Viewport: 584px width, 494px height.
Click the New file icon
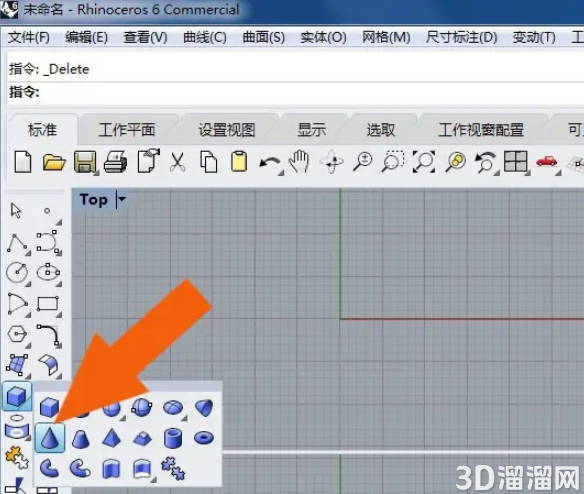tap(23, 162)
